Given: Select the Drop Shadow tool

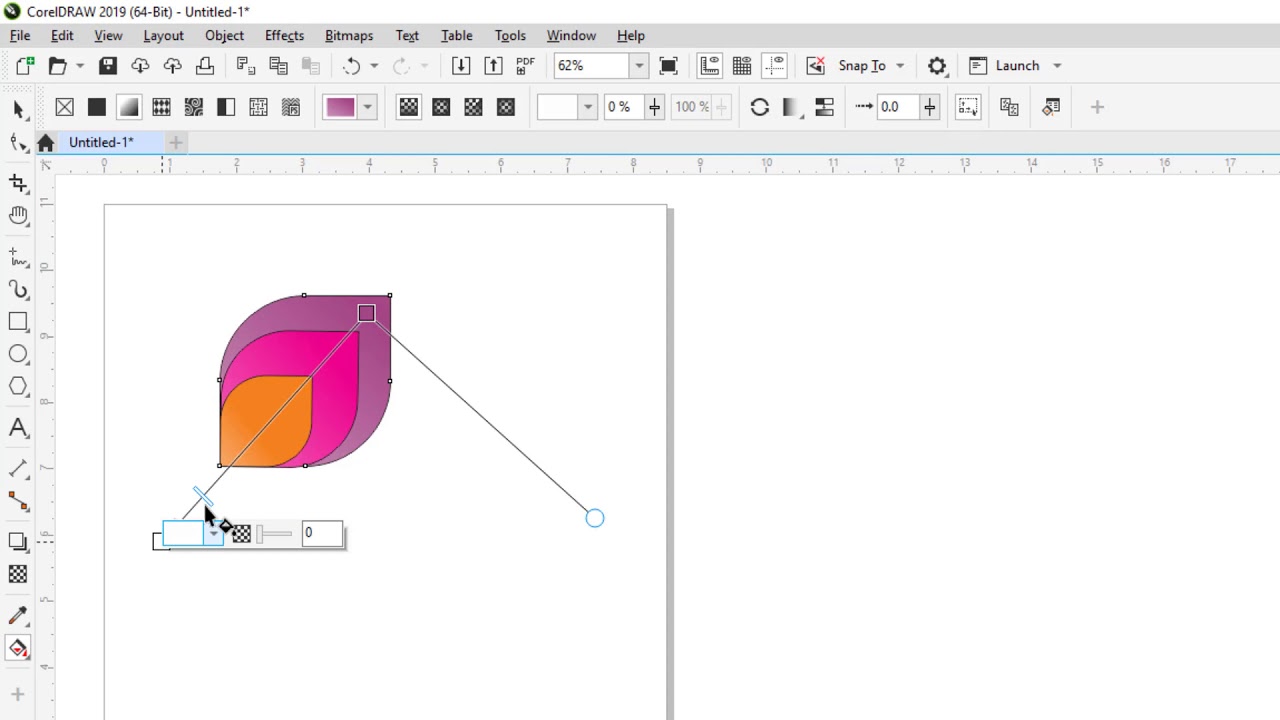Looking at the screenshot, I should pos(18,542).
